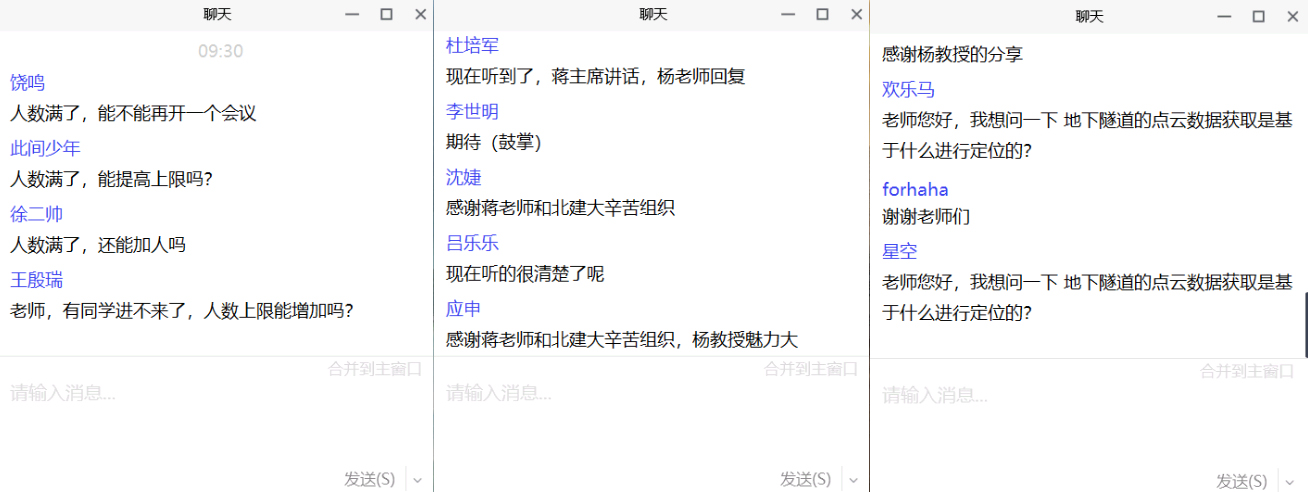The width and height of the screenshot is (1308, 492).
Task: Maximize the right chat window
Action: point(1258,16)
